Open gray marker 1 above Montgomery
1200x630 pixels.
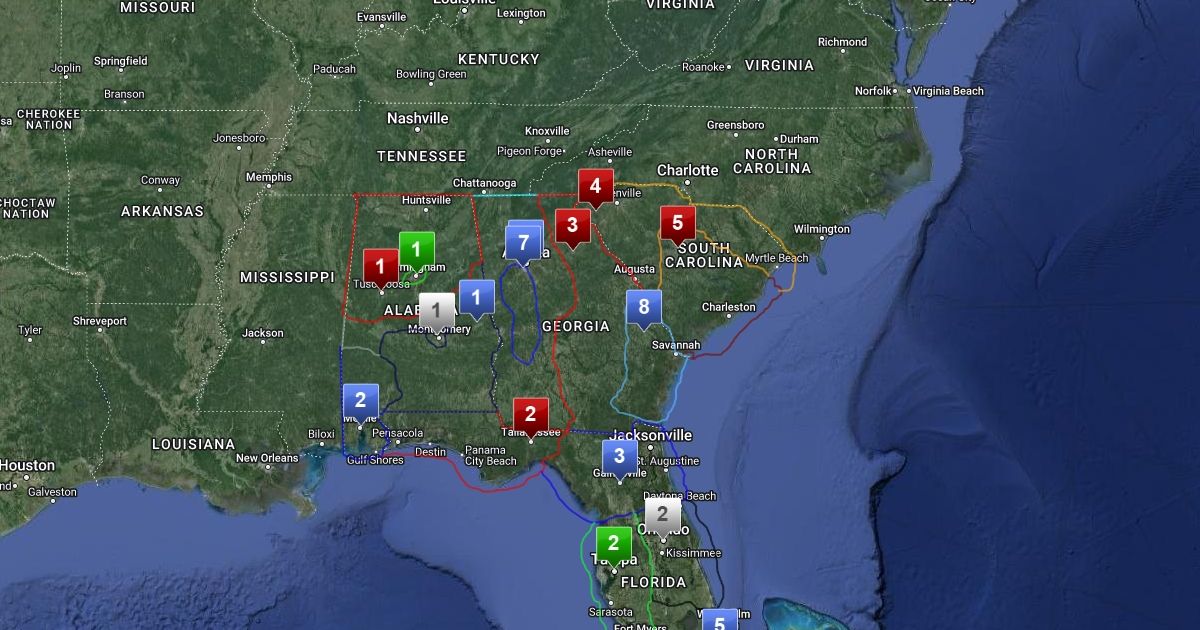[436, 312]
